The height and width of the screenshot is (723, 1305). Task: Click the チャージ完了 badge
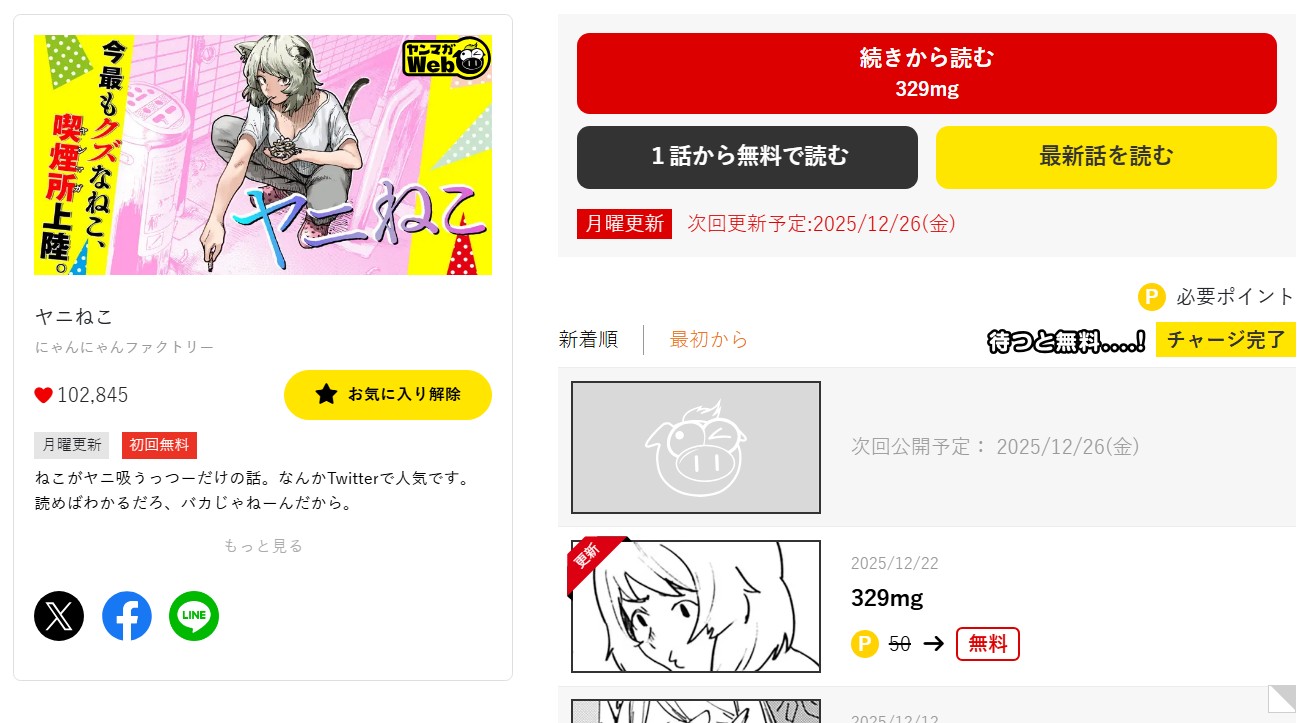[1226, 340]
